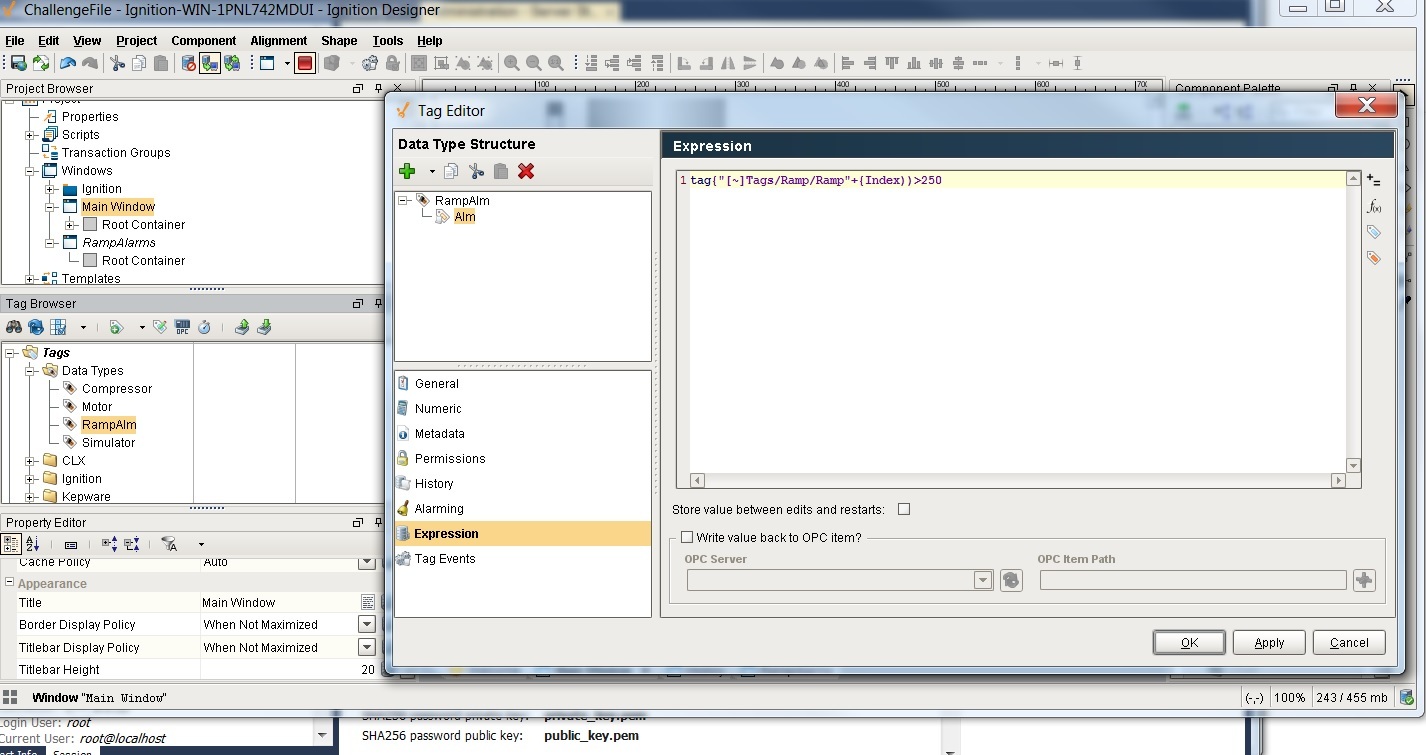Viewport: 1426px width, 755px height.
Task: Collapse the Data Types folder
Action: 30,370
